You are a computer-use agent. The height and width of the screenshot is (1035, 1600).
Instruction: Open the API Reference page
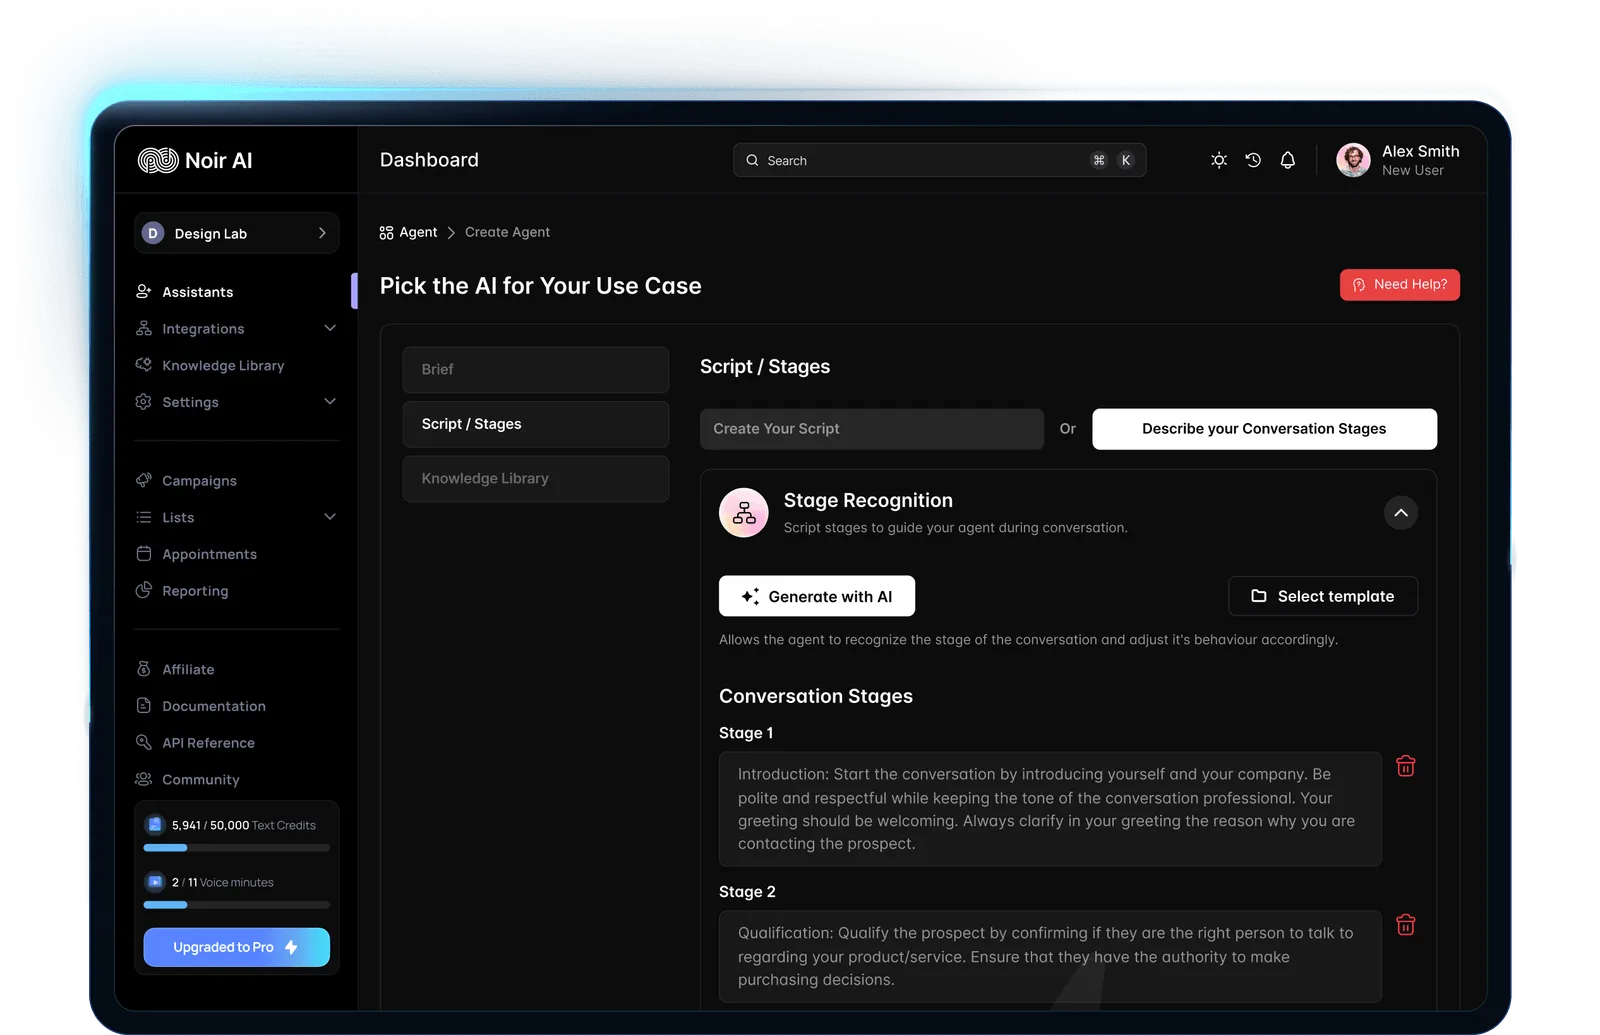click(208, 742)
